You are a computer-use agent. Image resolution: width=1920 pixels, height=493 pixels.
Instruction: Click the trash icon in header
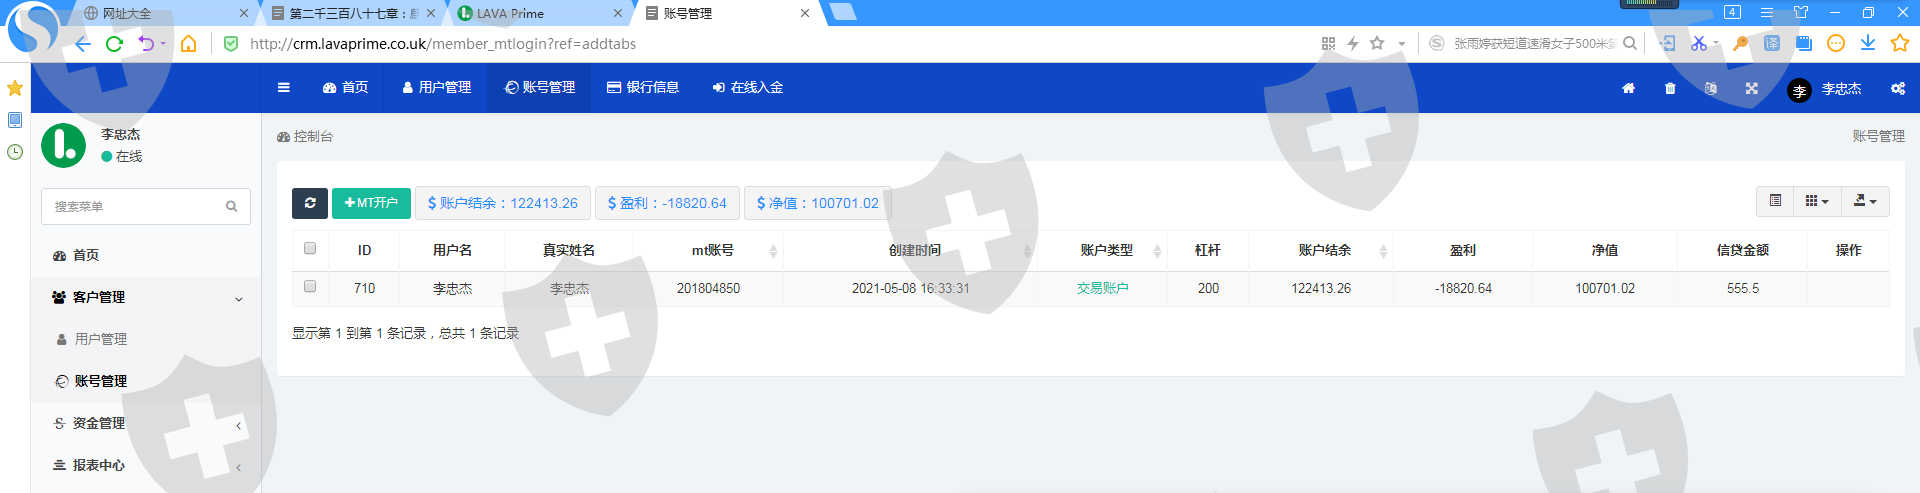point(1670,88)
